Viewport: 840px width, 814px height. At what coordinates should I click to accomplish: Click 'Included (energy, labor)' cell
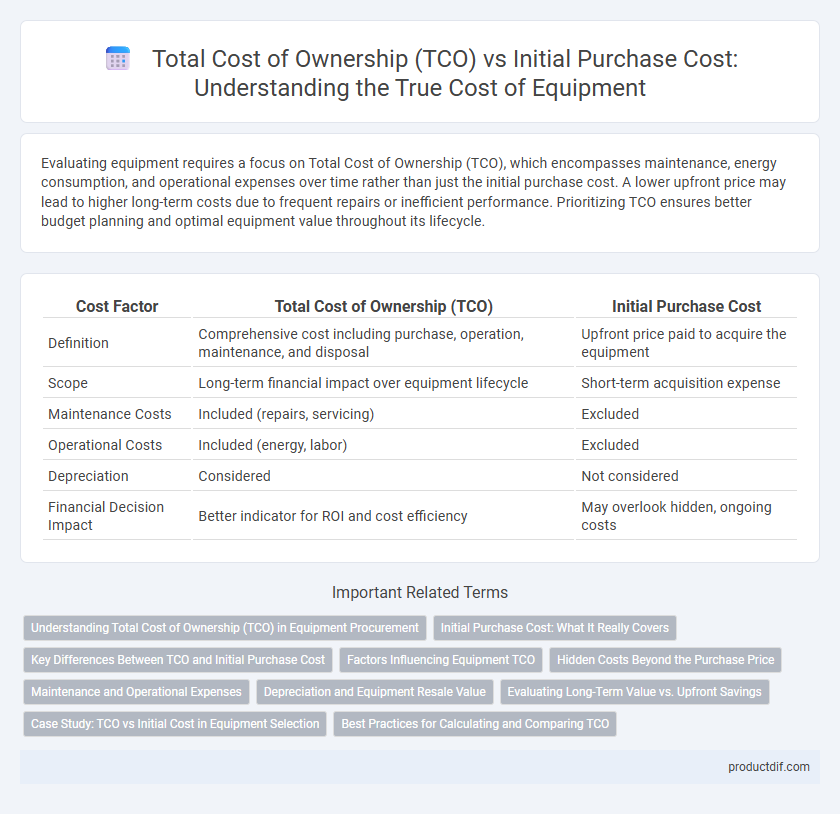(384, 445)
